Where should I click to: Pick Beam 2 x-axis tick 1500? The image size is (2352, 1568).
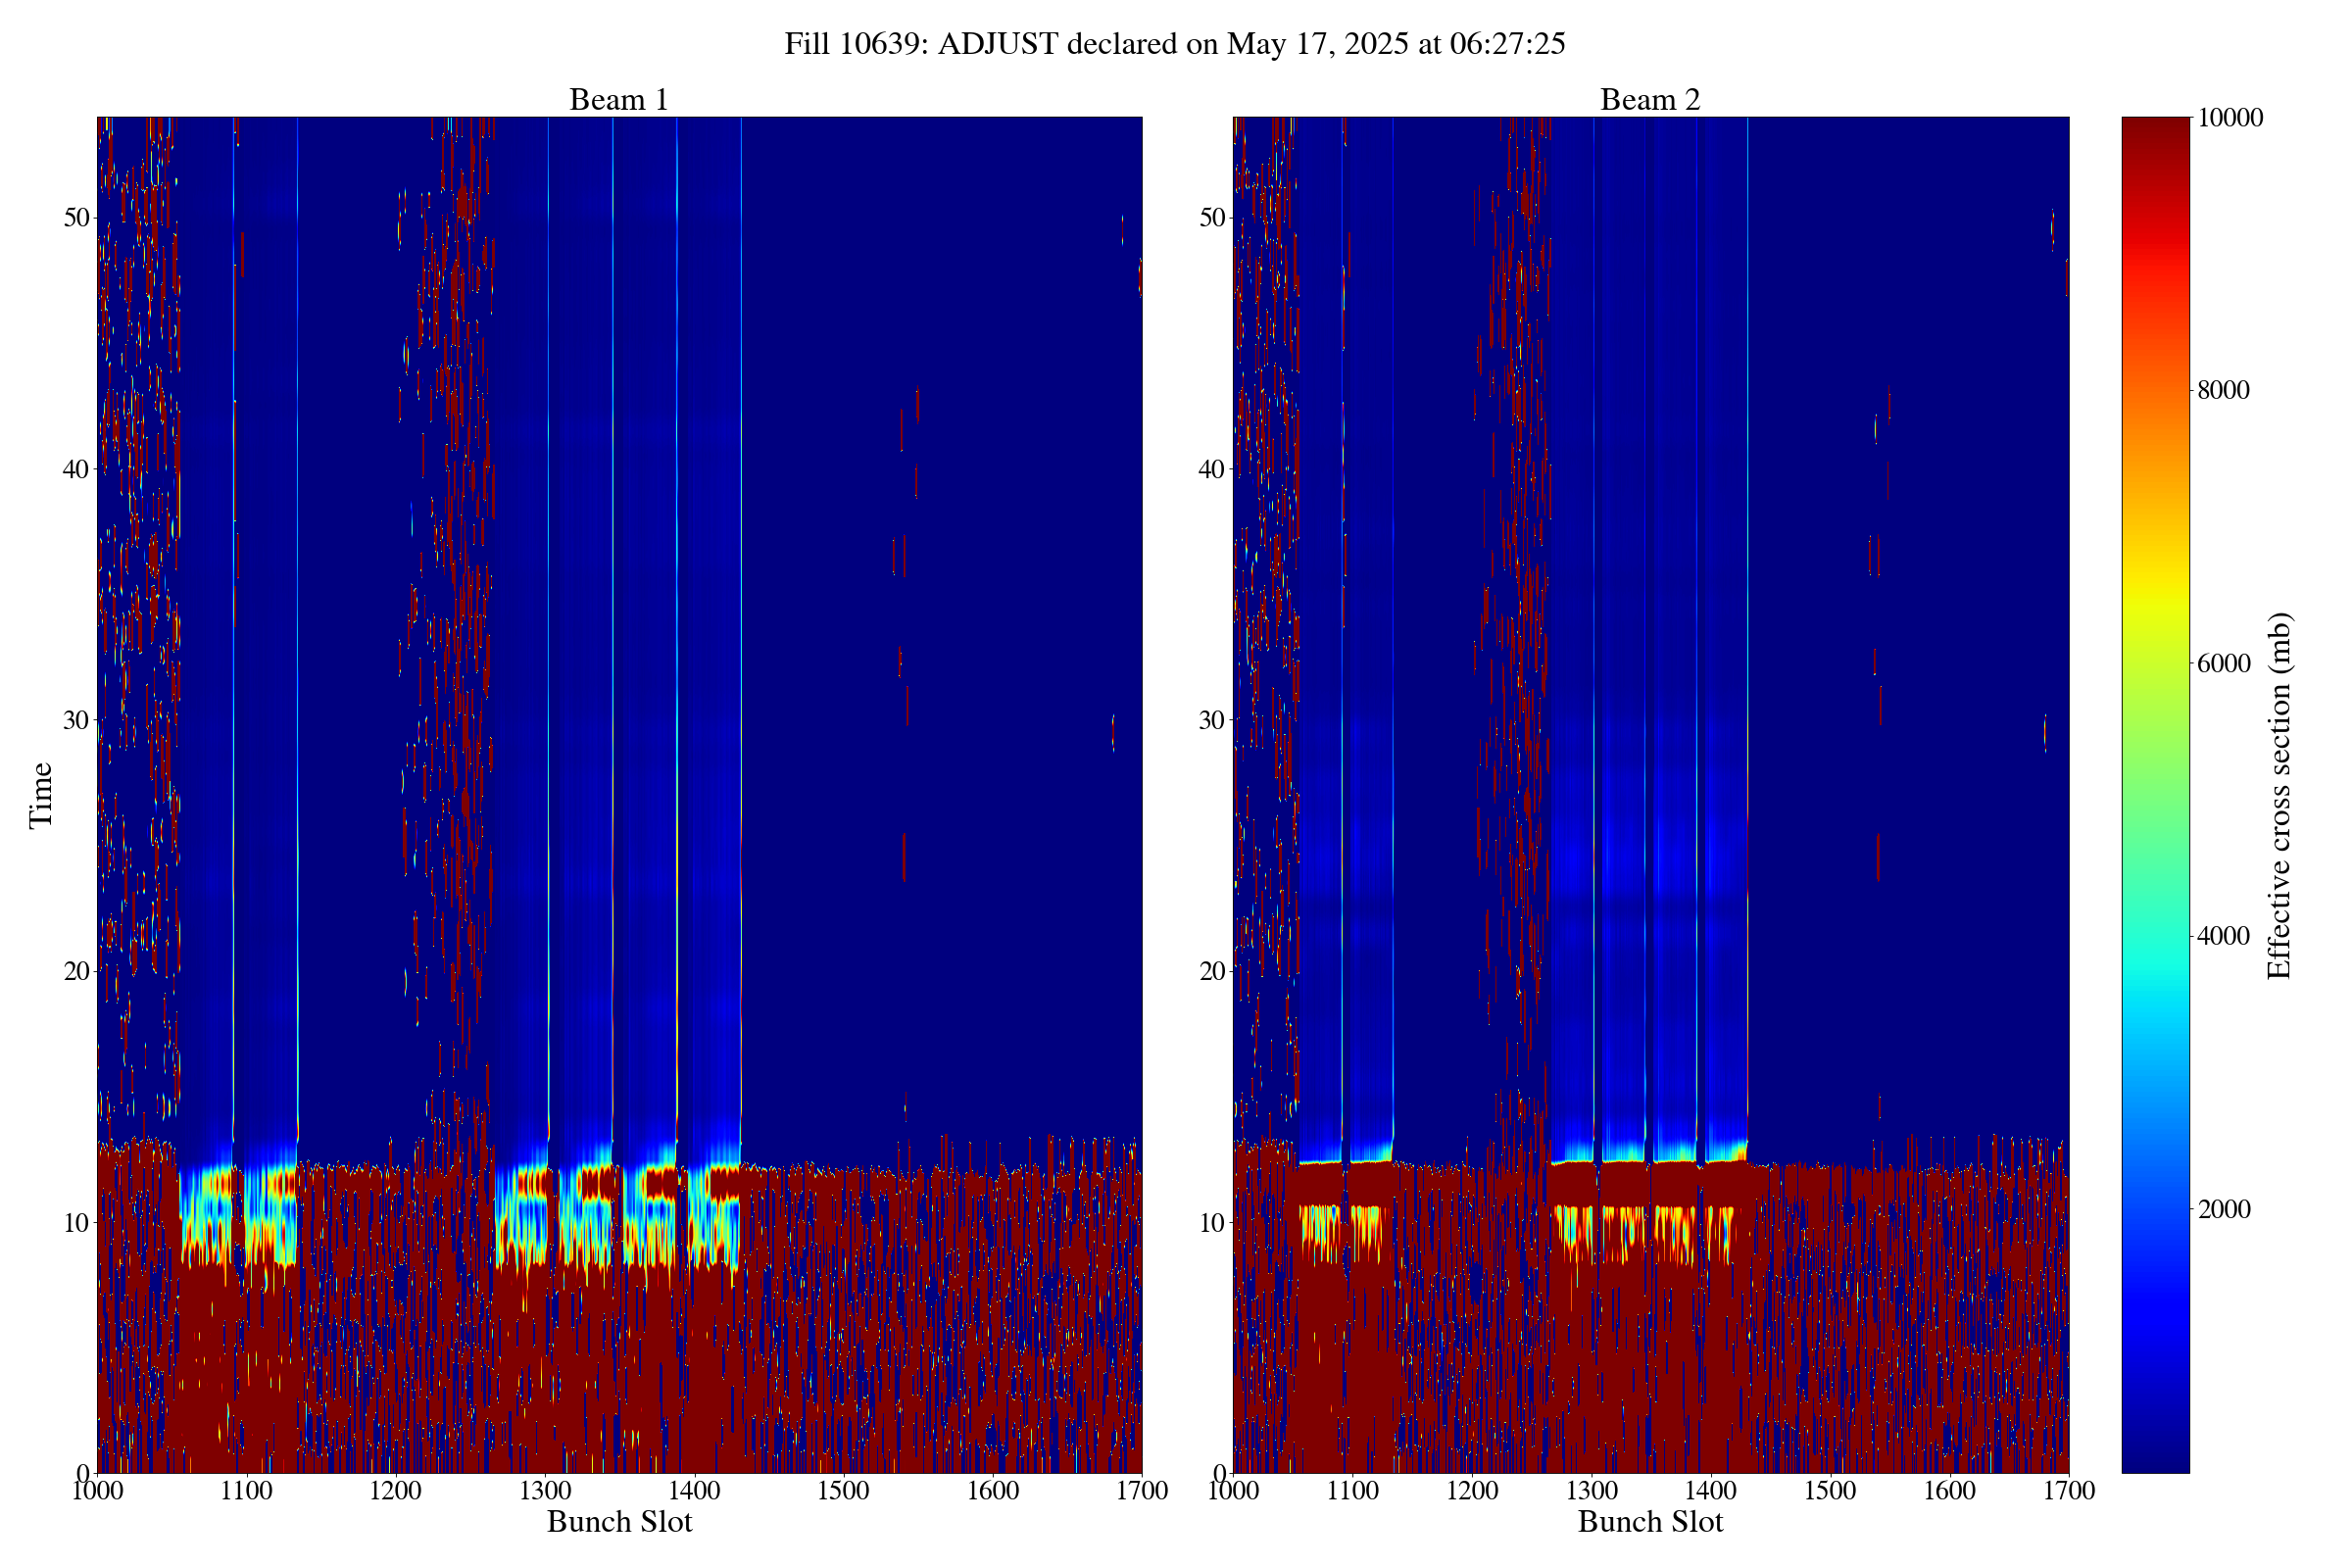(1830, 1491)
